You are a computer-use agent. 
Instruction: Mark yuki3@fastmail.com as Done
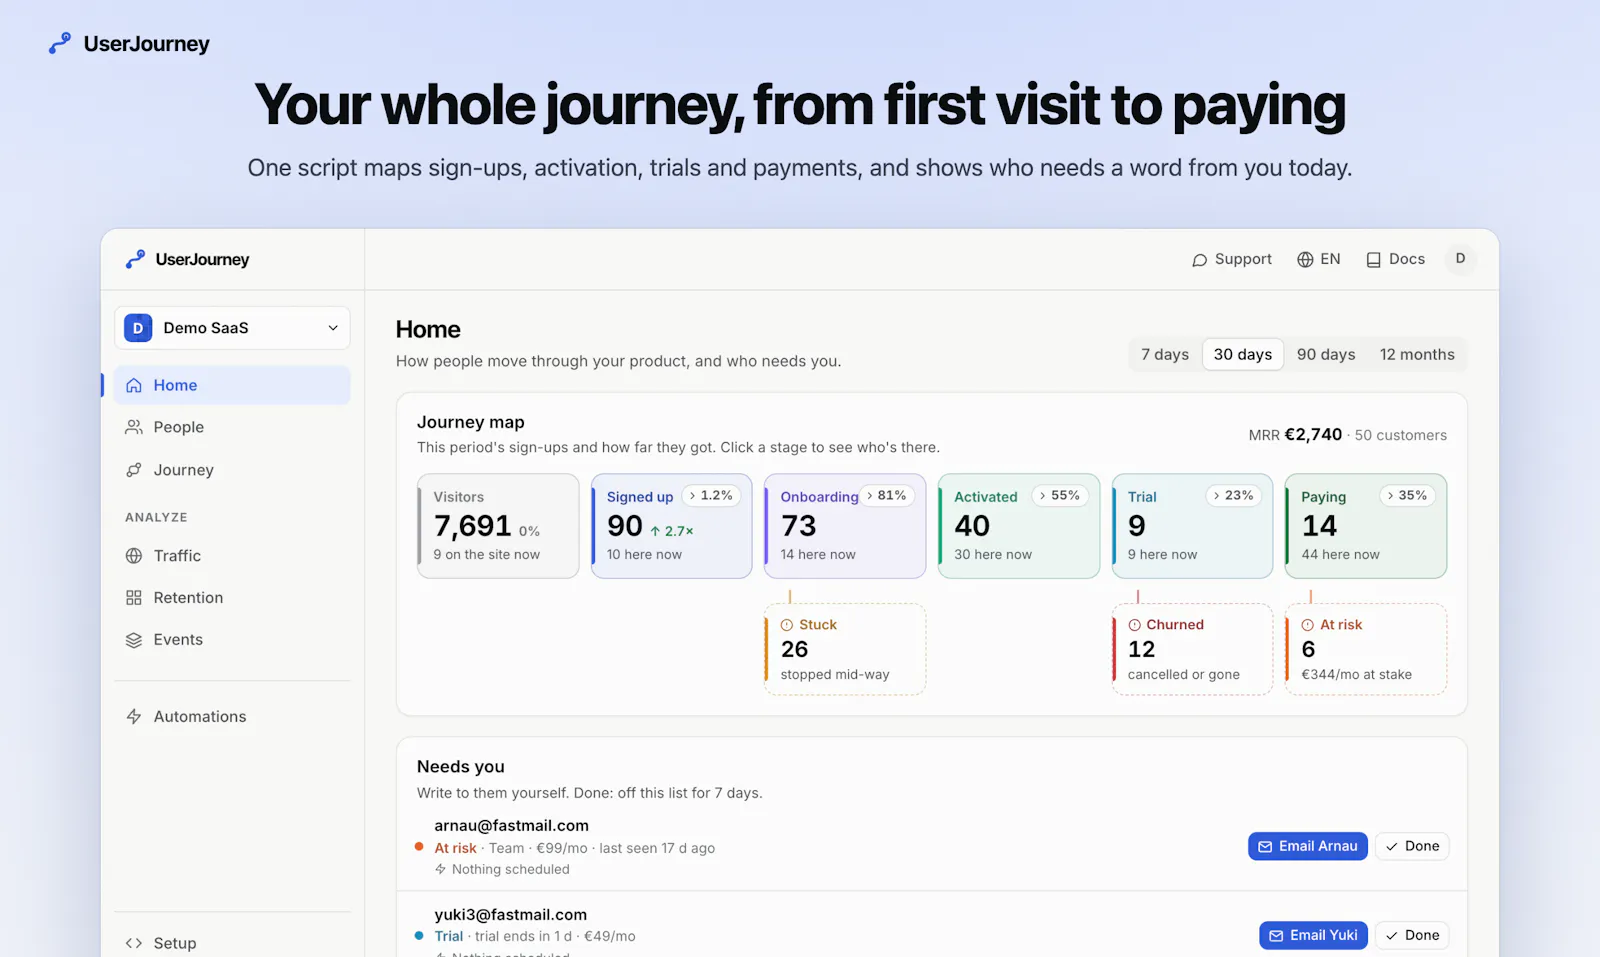[1412, 936]
